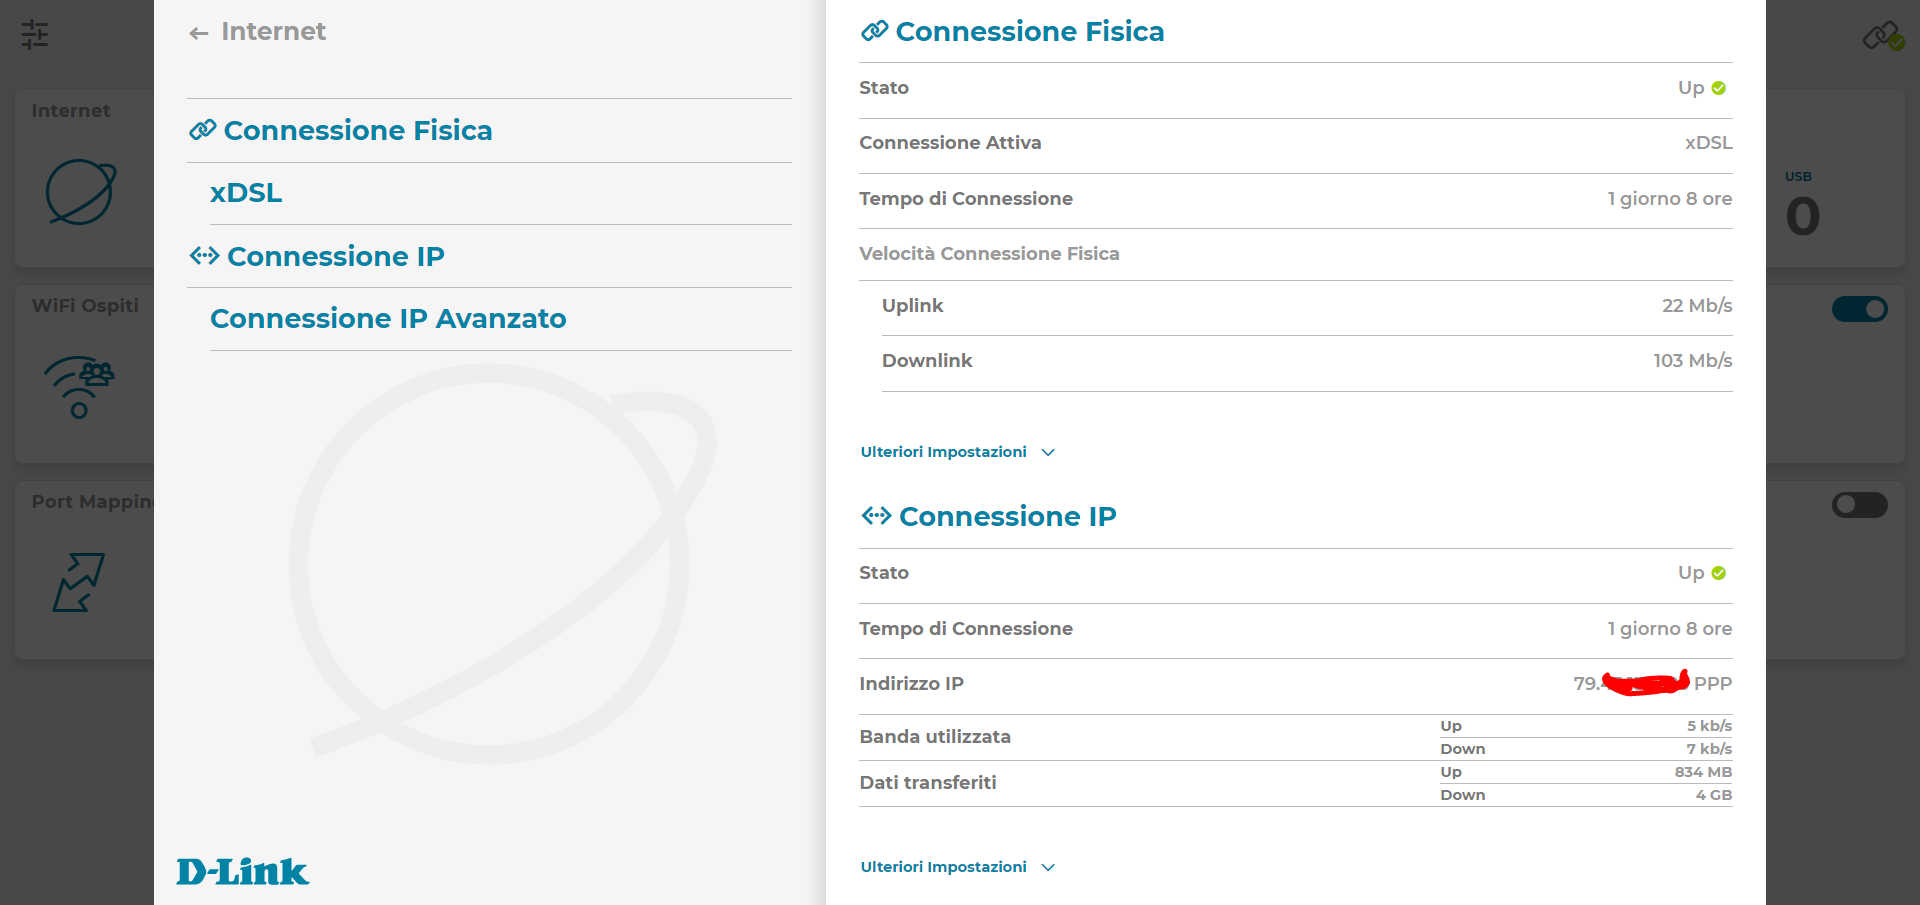The image size is (1920, 905).
Task: Expand Ulteriori Impostazioni under Connessione IP
Action: [x=957, y=867]
